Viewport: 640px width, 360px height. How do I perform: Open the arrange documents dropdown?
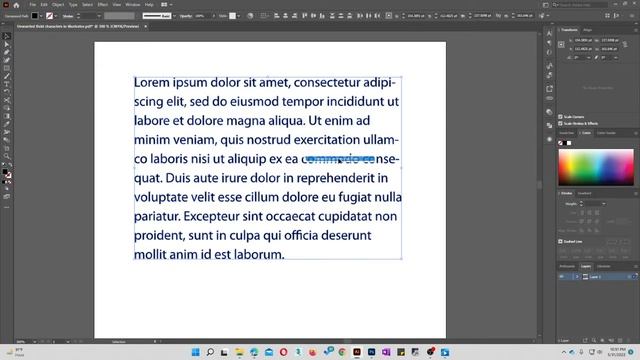point(166,5)
